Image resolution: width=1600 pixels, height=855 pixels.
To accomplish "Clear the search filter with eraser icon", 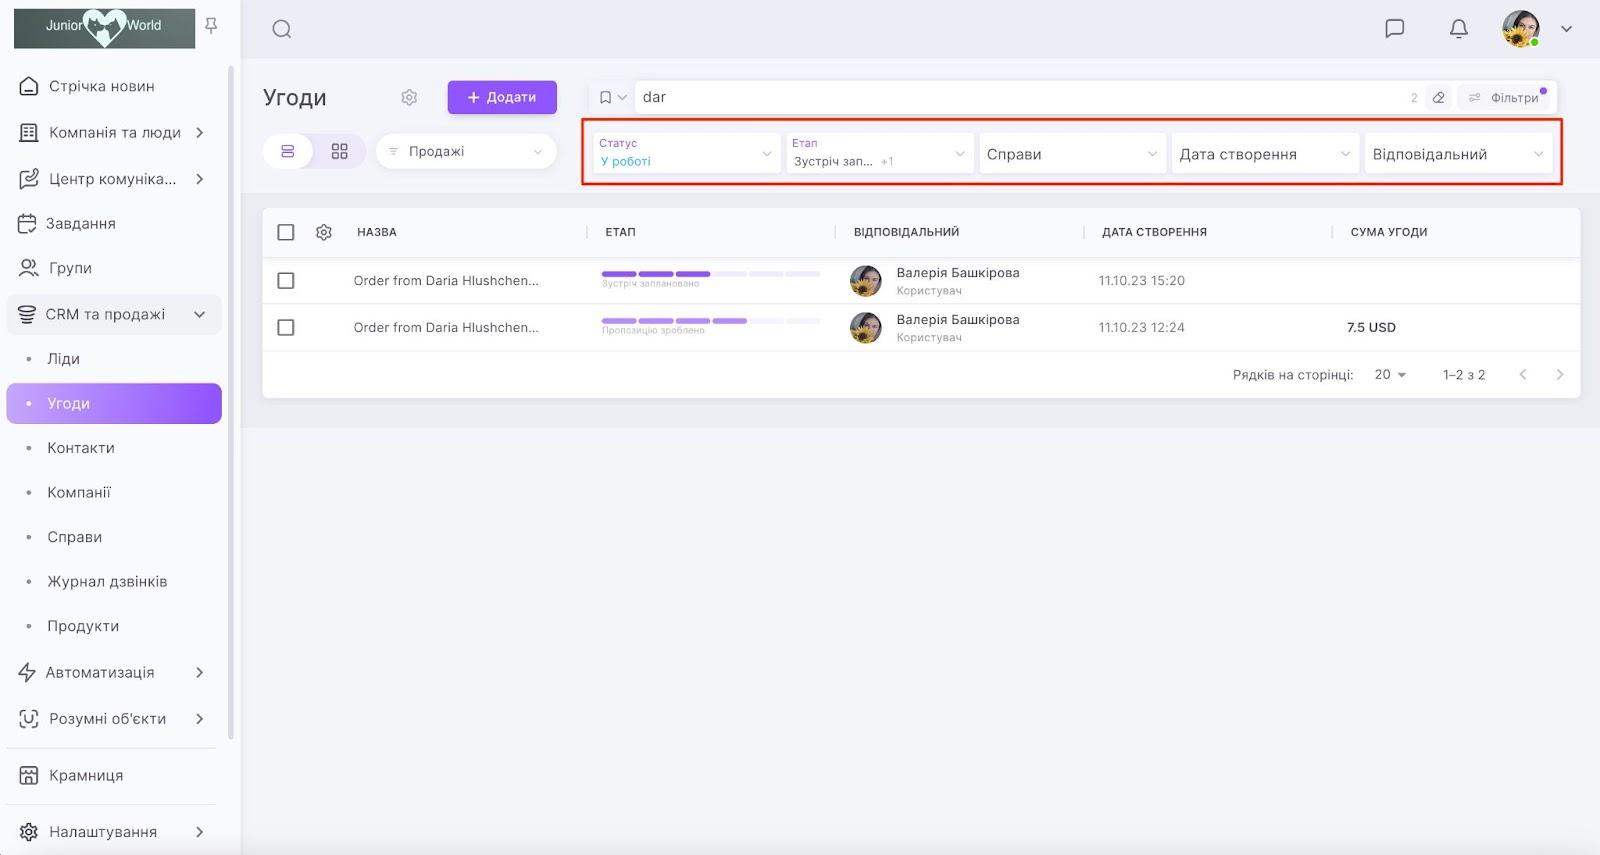I will (1438, 97).
